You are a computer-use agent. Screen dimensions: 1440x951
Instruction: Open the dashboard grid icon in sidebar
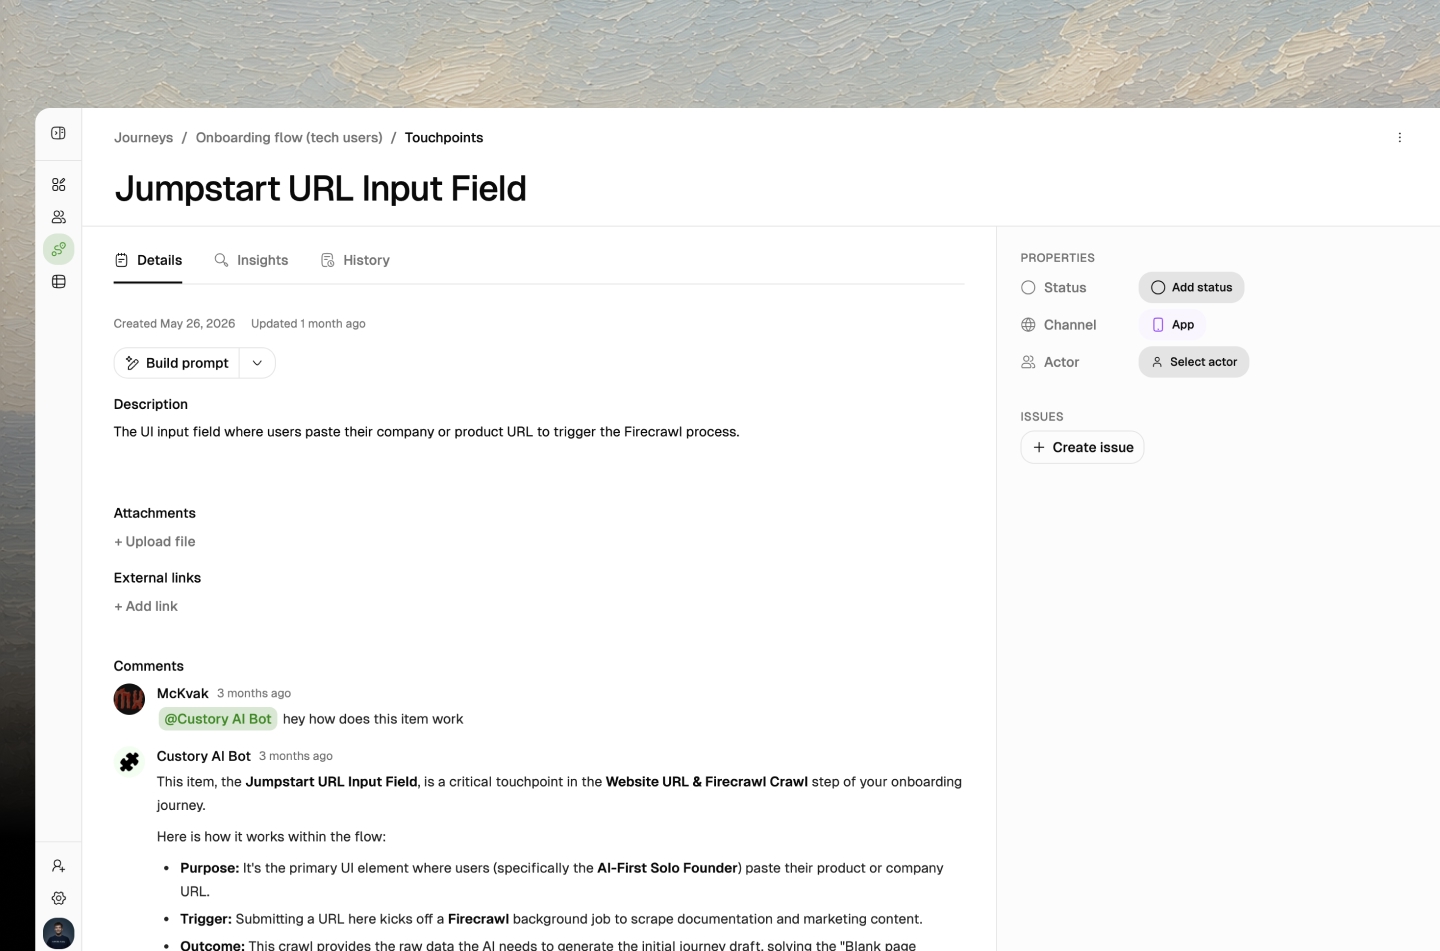[59, 185]
